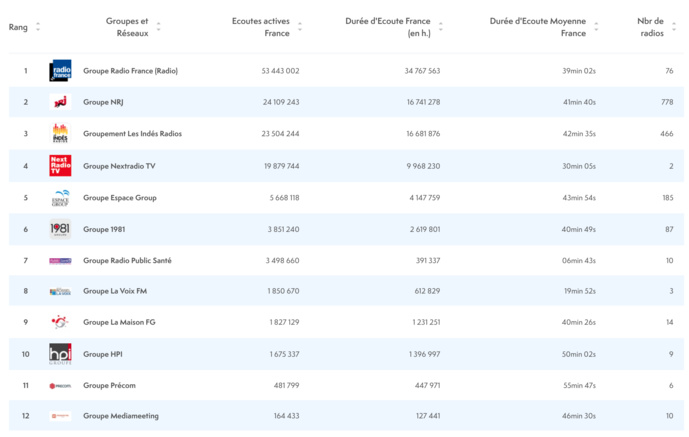Viewport: 689px width, 437px height.
Task: Click the Les Indés Radios logo
Action: (x=60, y=134)
